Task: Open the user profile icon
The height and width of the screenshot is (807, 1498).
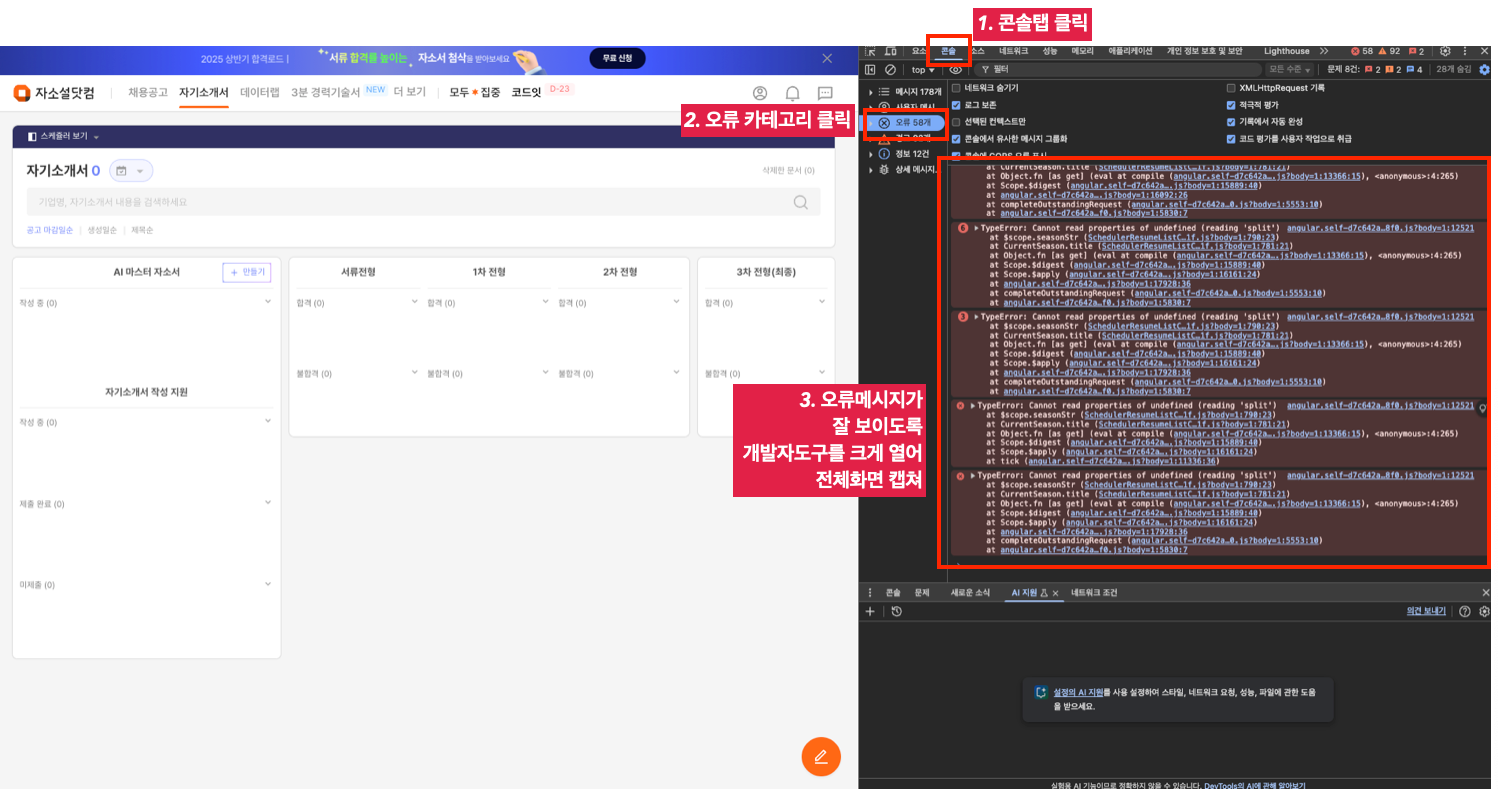Action: (760, 93)
